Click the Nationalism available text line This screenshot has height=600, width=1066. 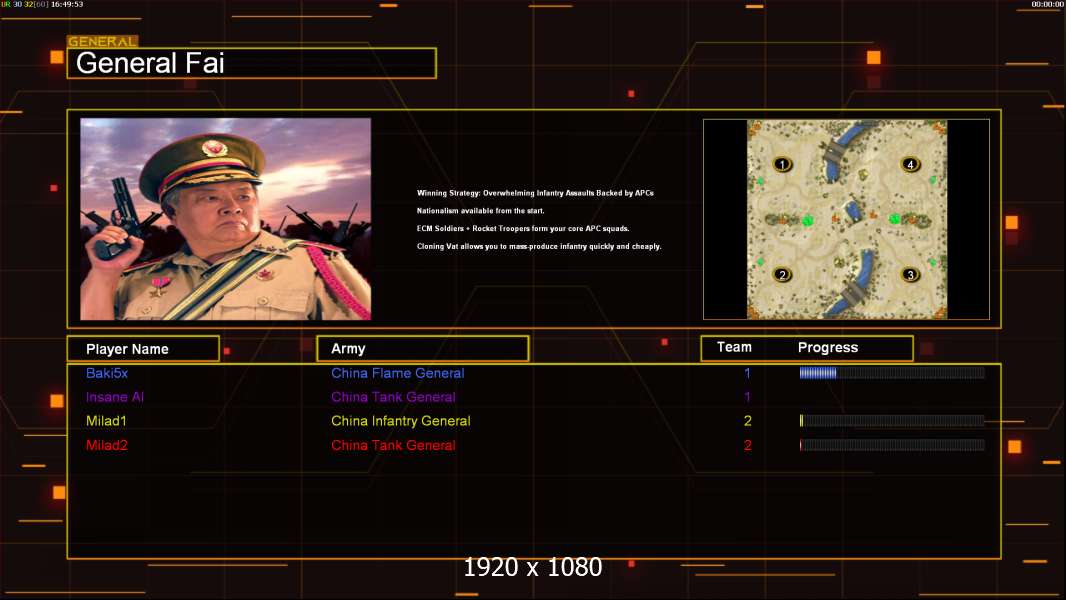tap(481, 211)
